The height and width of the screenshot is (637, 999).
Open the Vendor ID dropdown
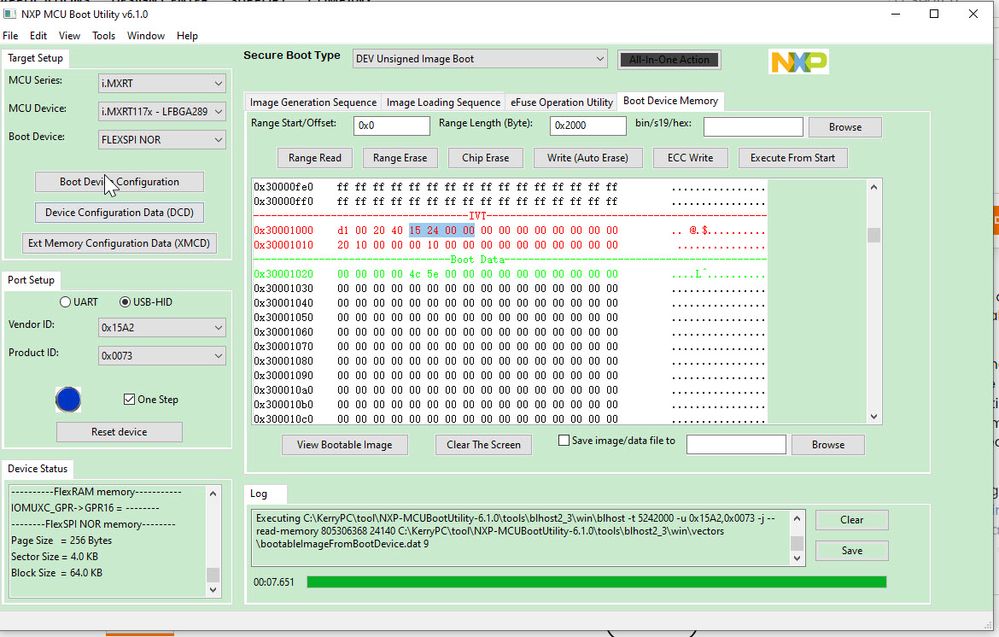coord(162,327)
